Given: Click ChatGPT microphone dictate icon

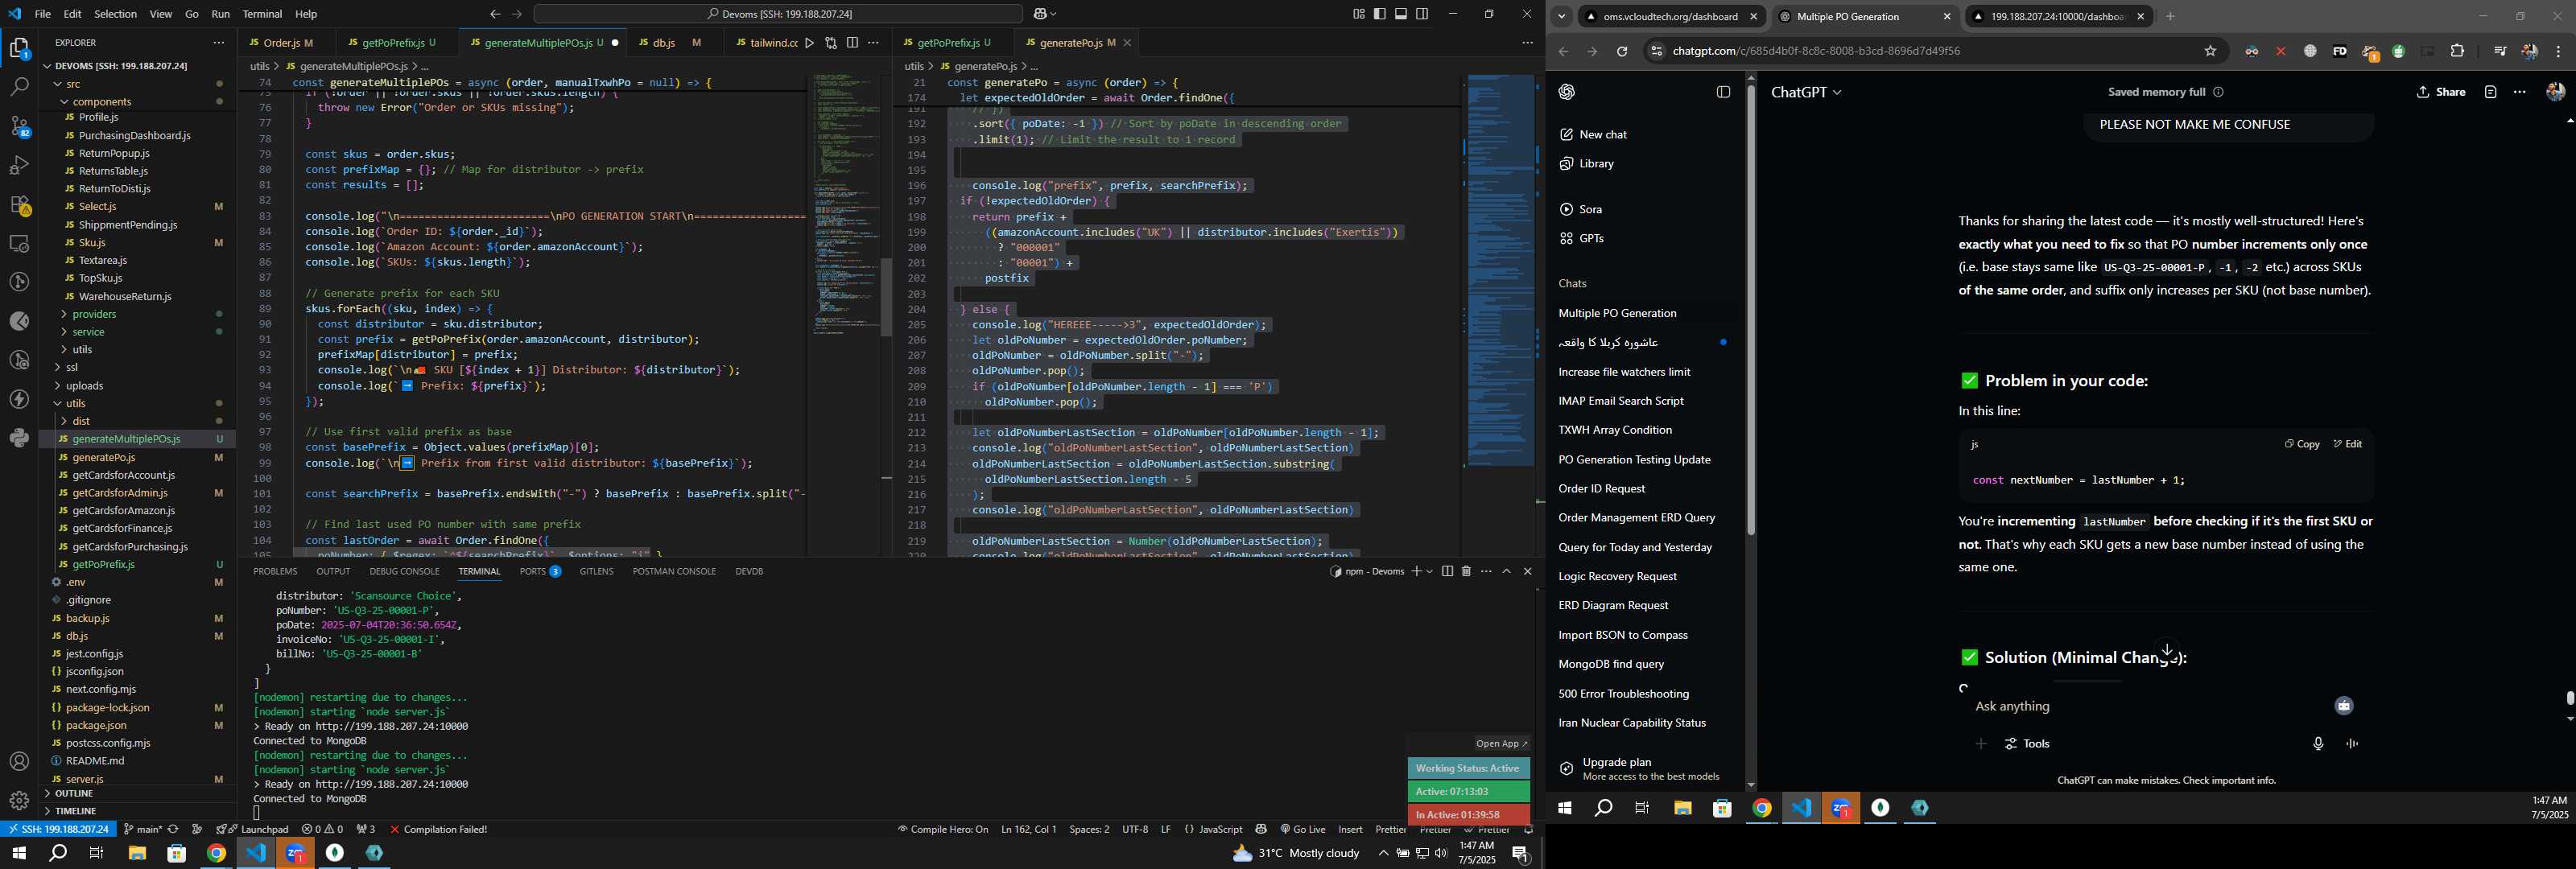Looking at the screenshot, I should coord(2318,744).
